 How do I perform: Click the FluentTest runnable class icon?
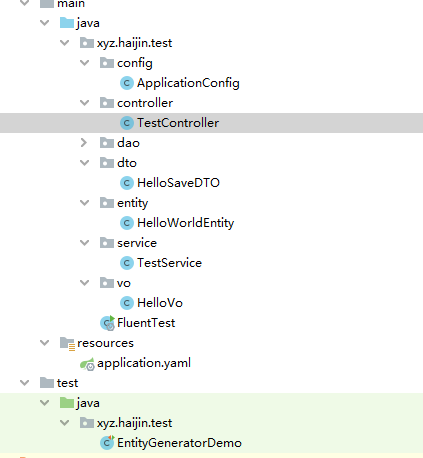107,323
